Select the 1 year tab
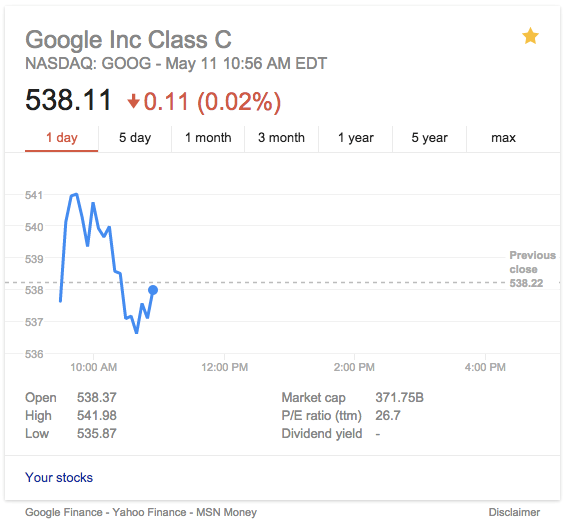566x524 pixels. [356, 138]
